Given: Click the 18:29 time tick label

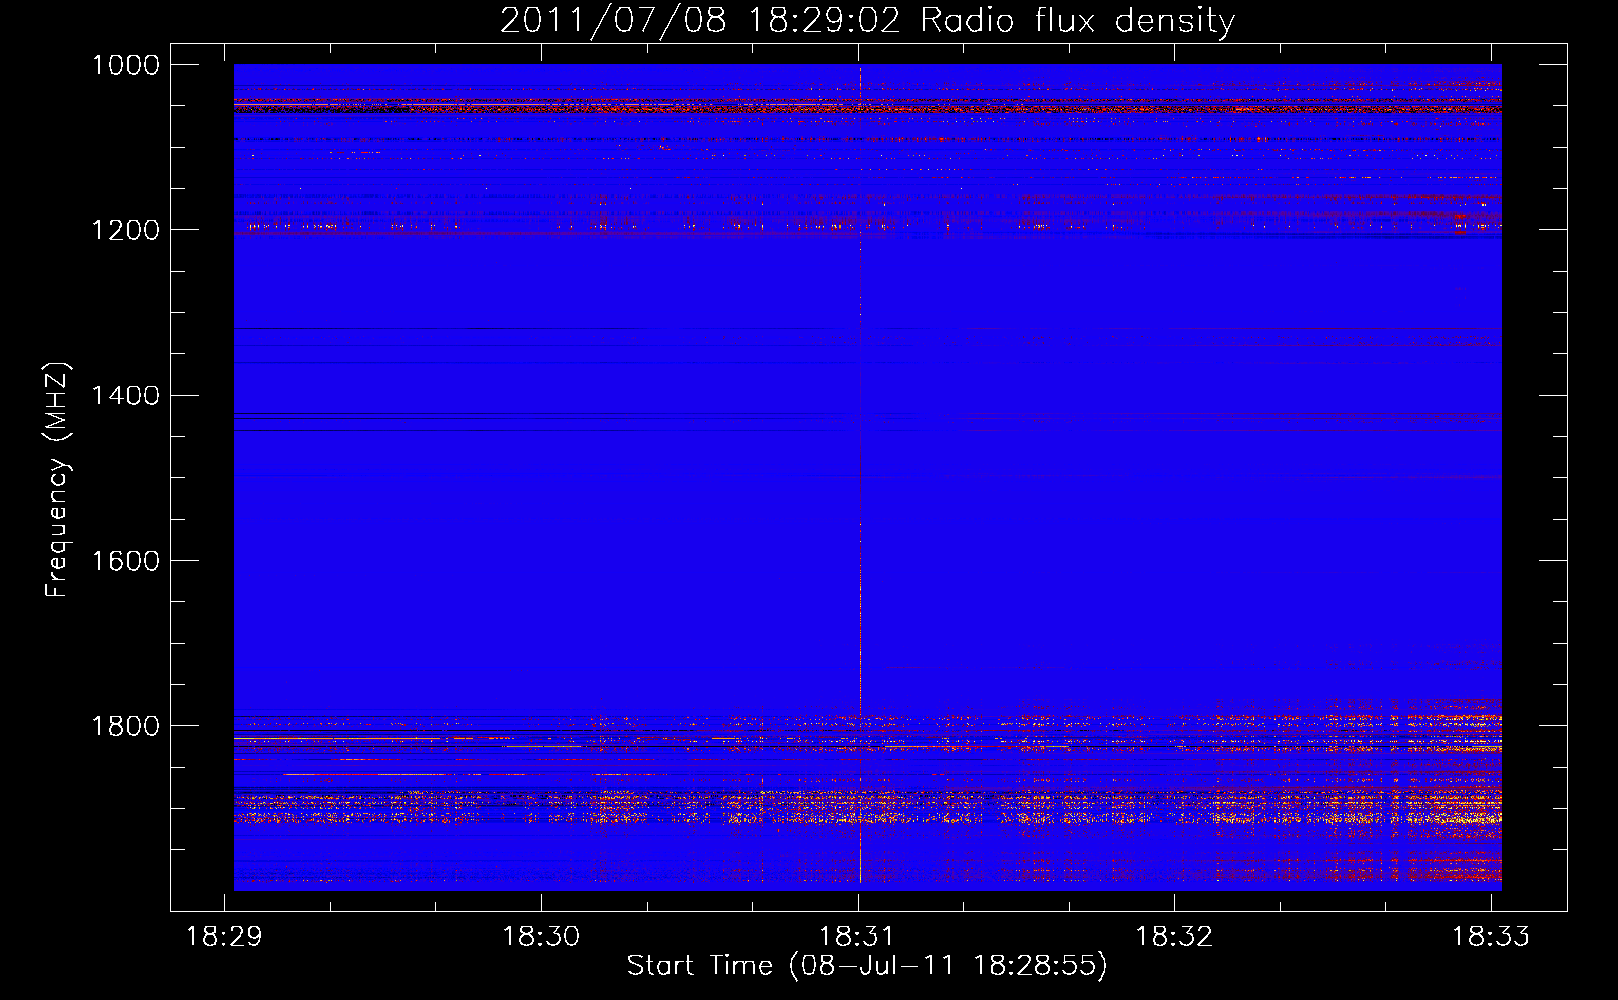Looking at the screenshot, I should click(x=225, y=936).
